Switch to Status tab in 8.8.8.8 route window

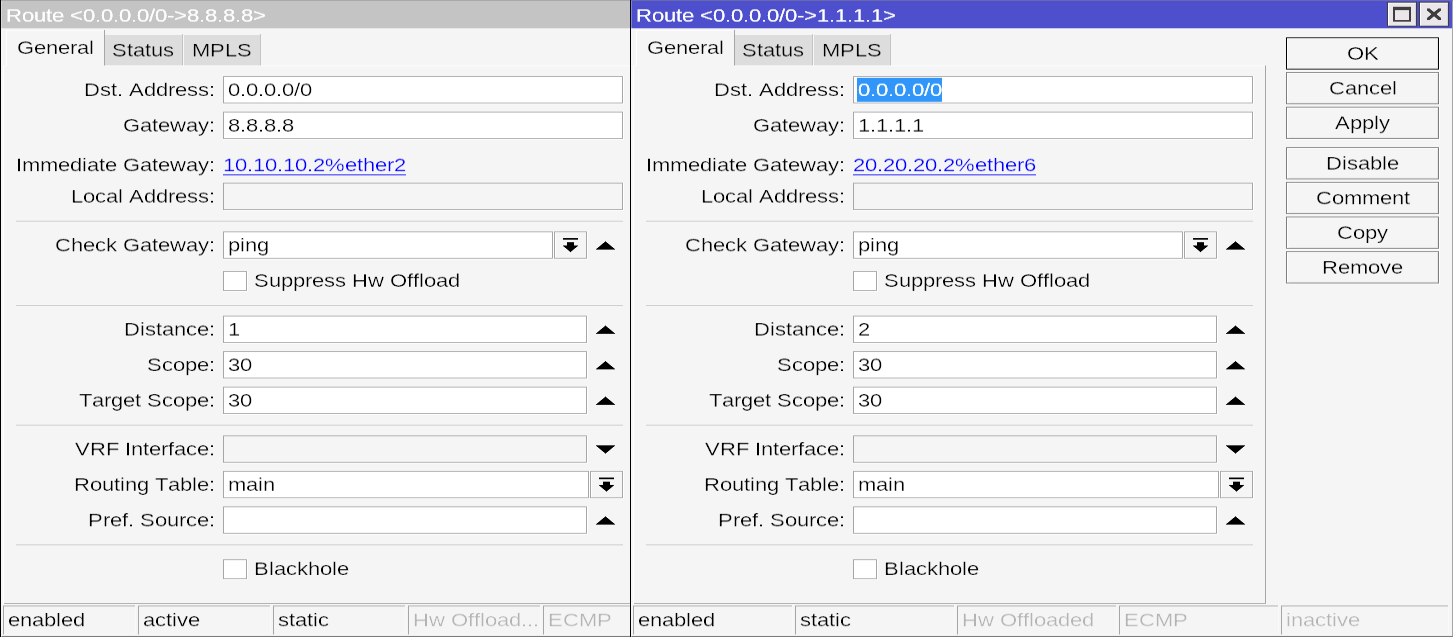143,50
